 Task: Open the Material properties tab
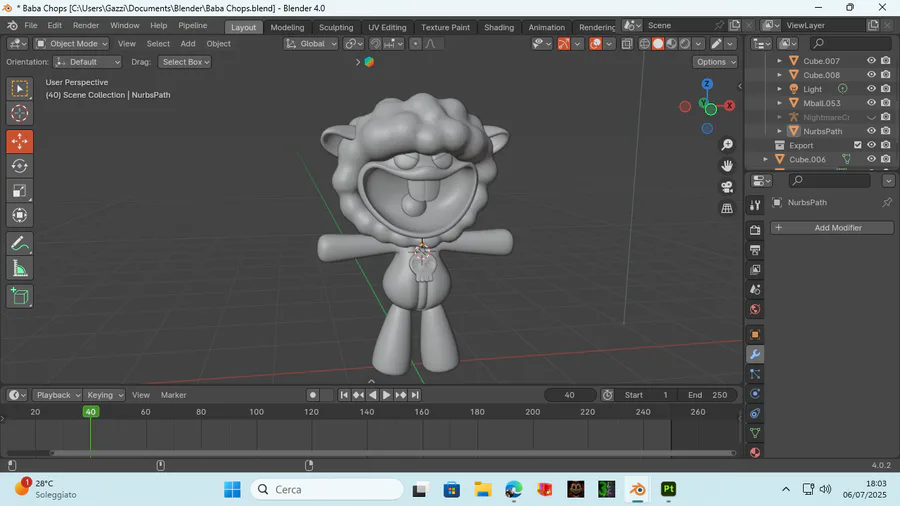[x=755, y=452]
